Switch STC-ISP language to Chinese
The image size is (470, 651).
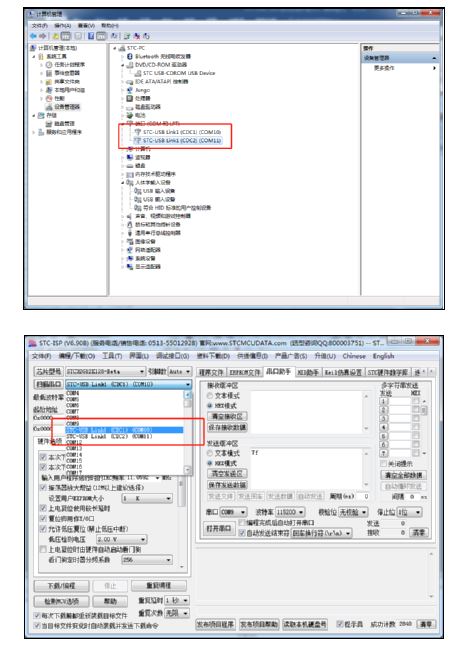coord(354,356)
